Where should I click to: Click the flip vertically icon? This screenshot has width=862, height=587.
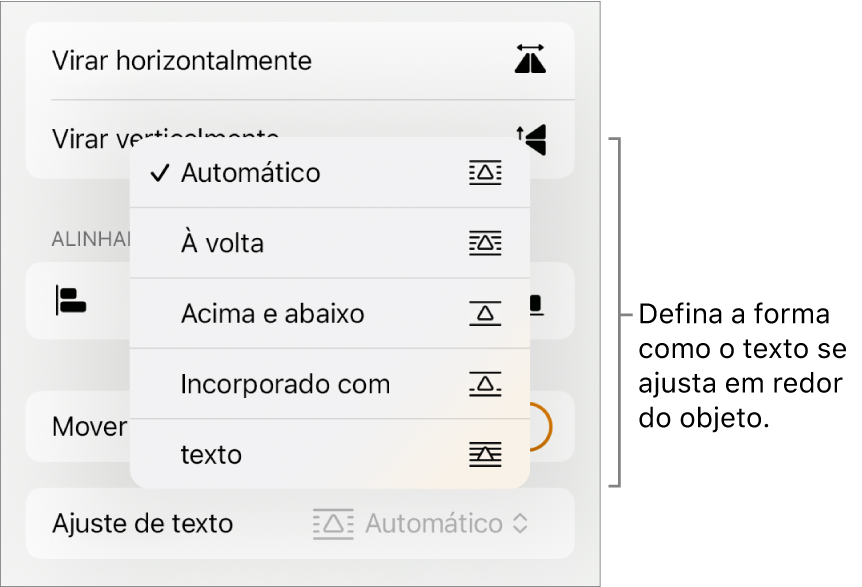point(532,138)
